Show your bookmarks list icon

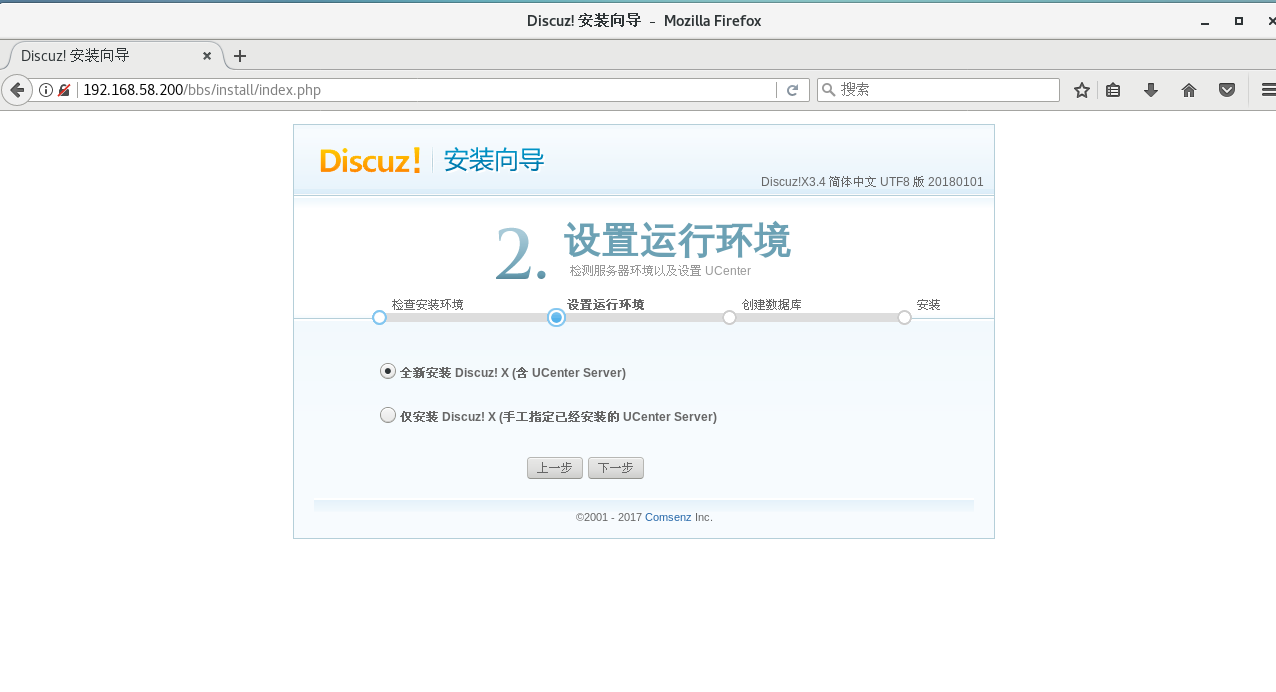coord(1113,90)
